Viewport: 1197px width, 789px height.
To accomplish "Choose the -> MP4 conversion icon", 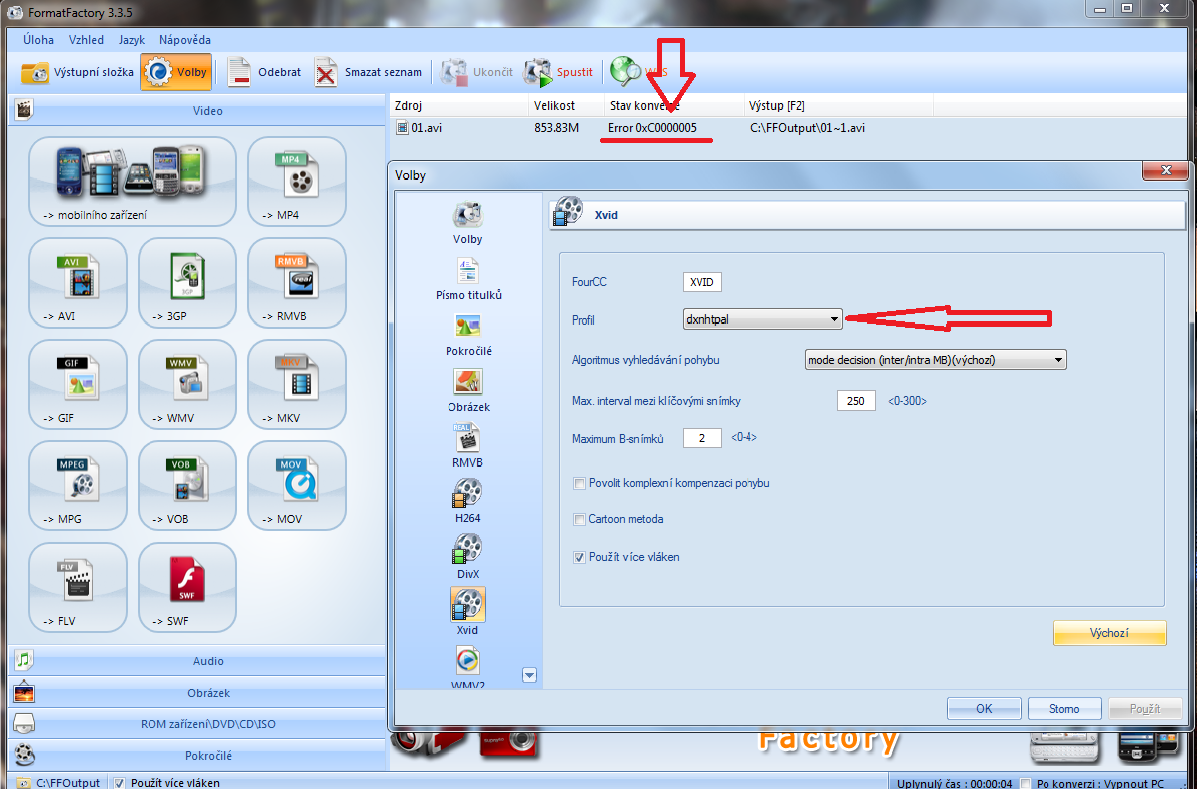I will [x=297, y=182].
